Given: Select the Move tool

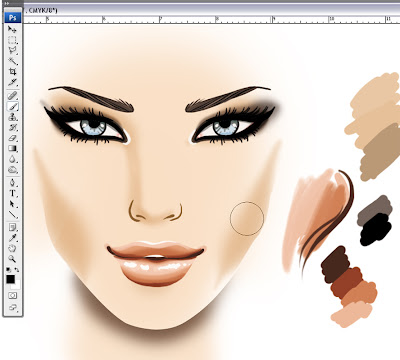Looking at the screenshot, I should coord(12,30).
